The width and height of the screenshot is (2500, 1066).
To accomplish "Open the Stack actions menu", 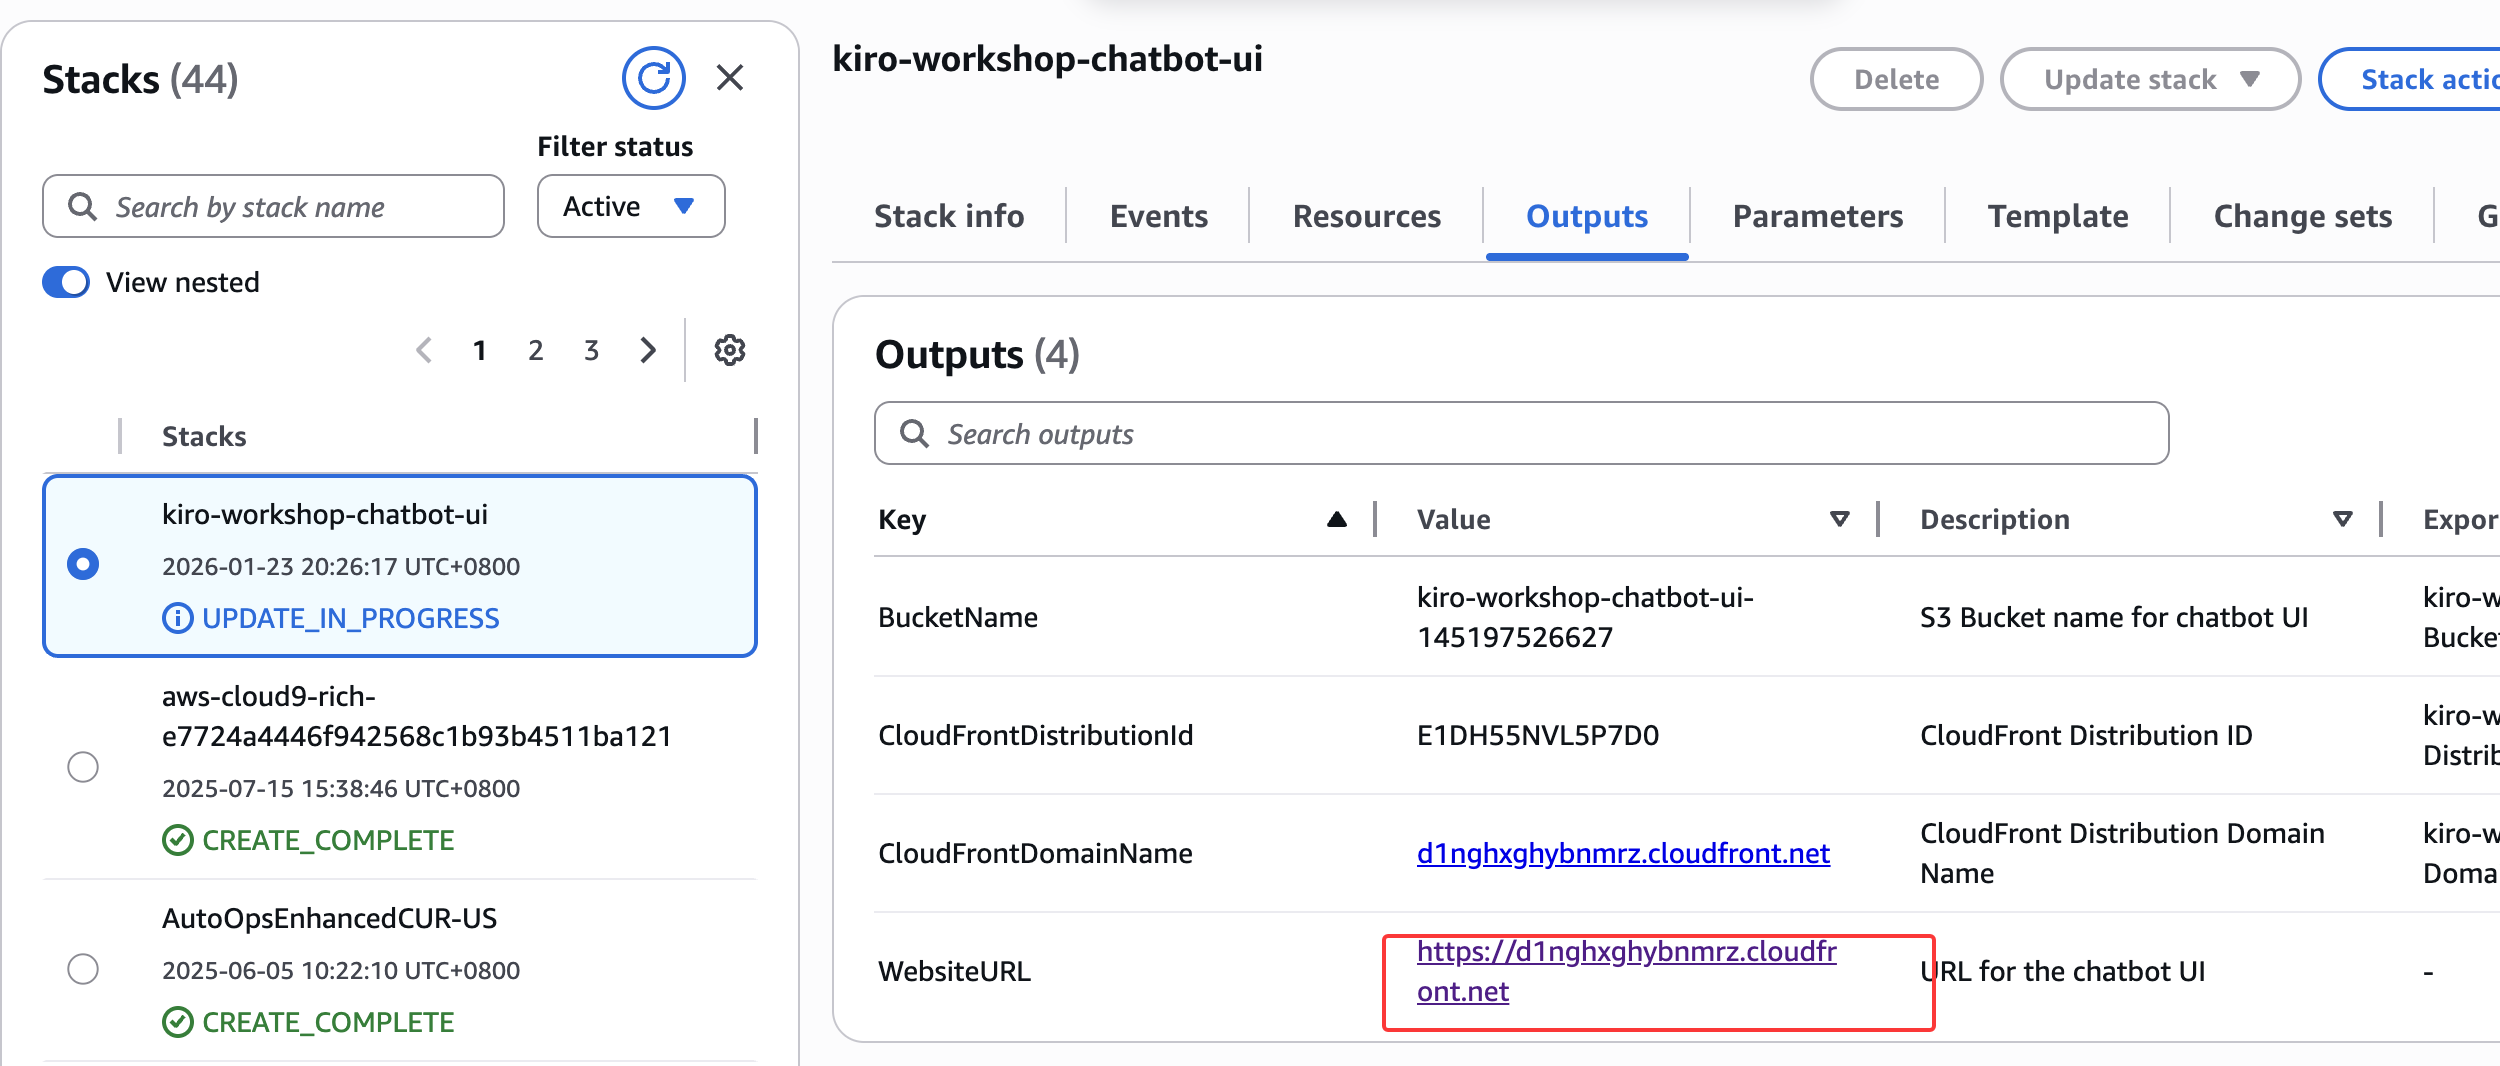I will click(x=2420, y=80).
